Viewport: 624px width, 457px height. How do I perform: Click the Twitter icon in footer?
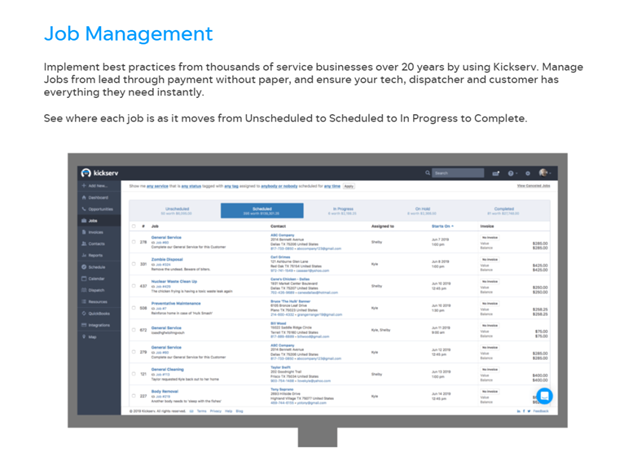point(529,411)
